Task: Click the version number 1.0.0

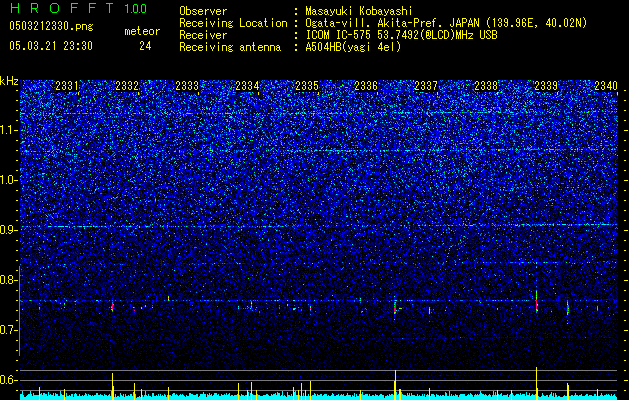Action: point(136,8)
